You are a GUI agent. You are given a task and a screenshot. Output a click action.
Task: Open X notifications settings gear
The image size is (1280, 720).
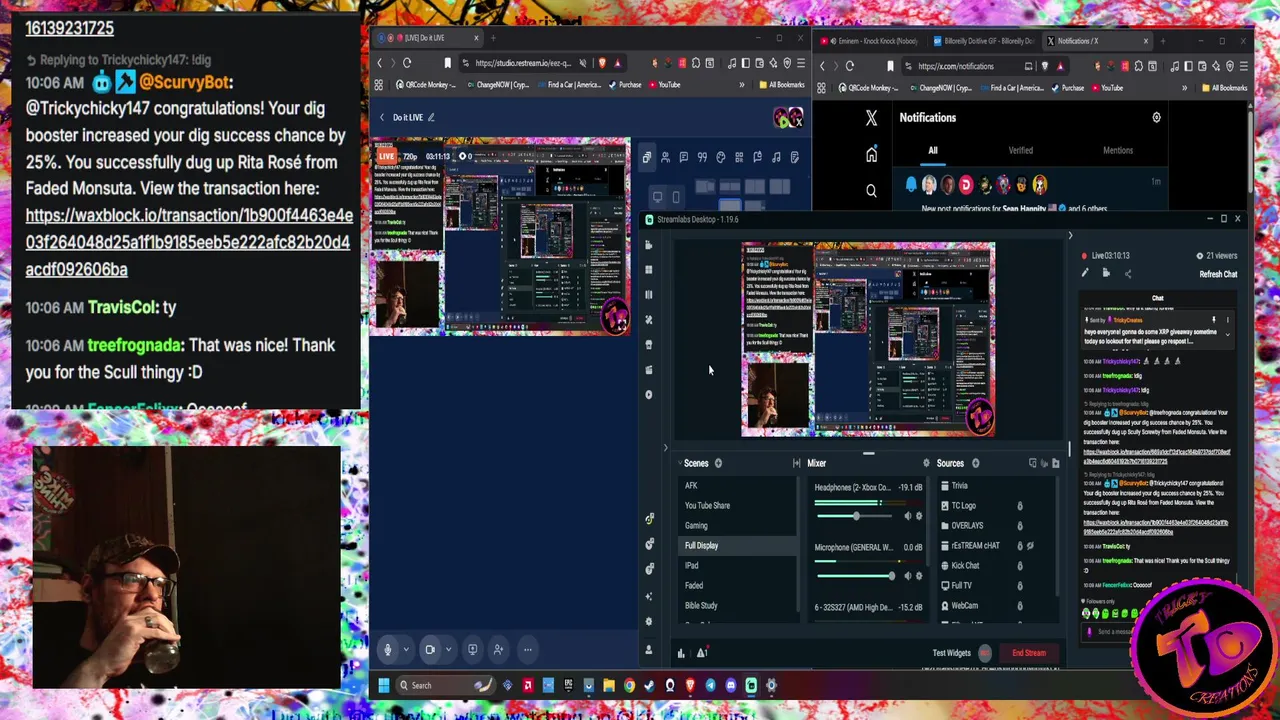coord(1156,117)
